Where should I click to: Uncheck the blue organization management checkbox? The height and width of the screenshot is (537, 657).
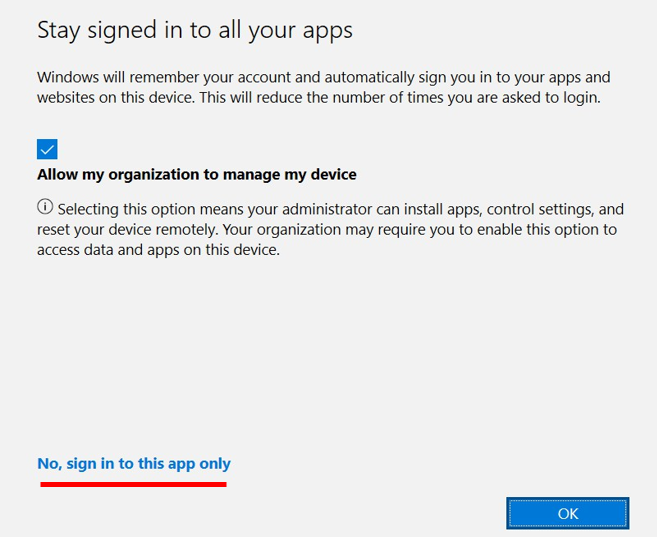[47, 149]
